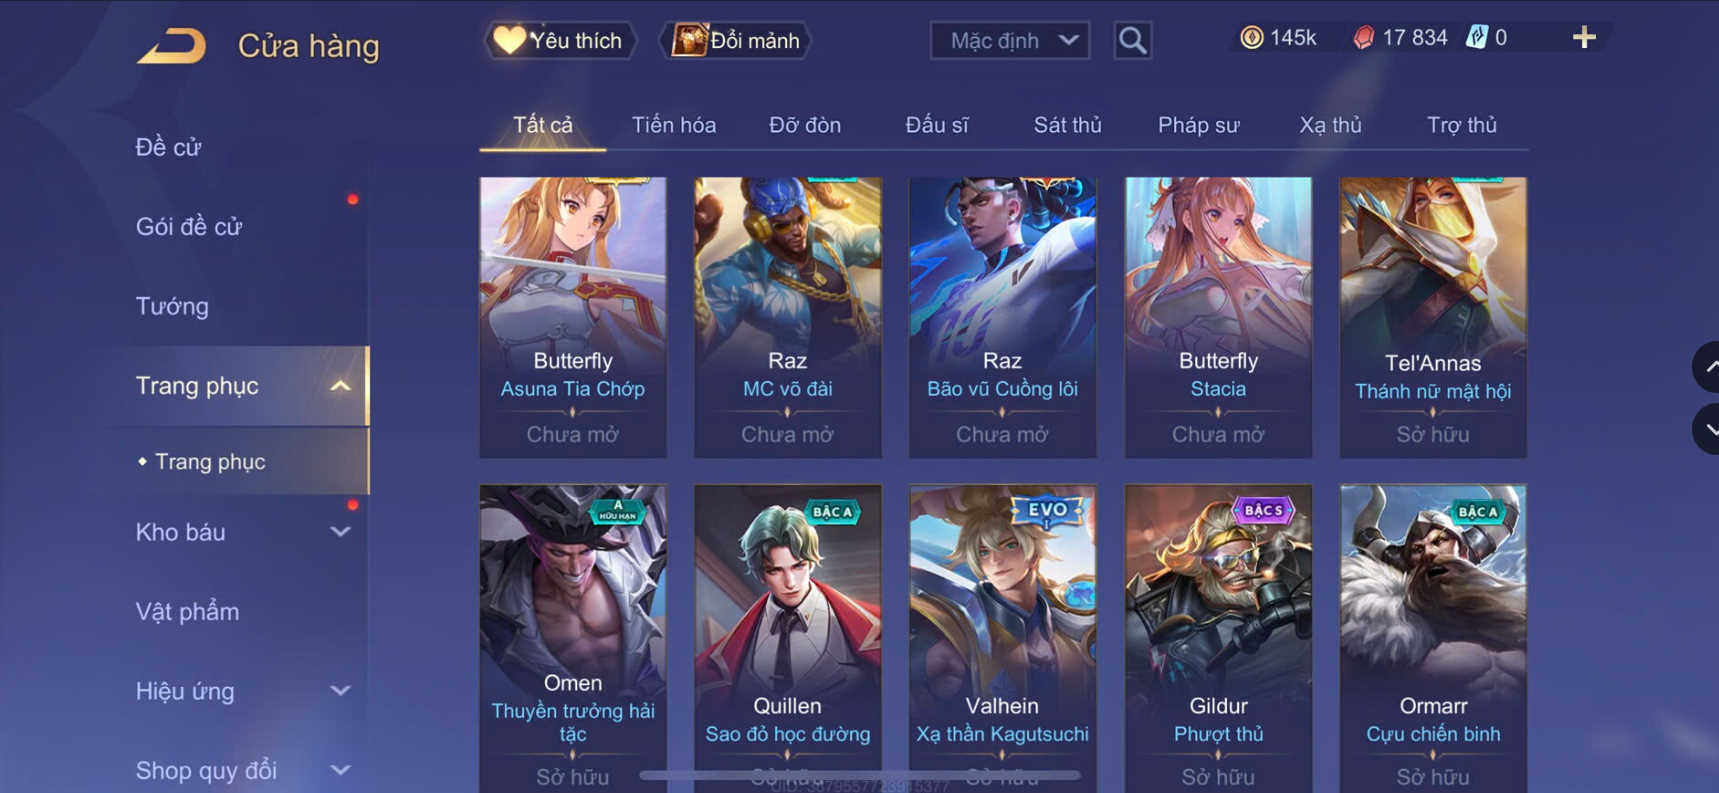Open the Mặc định sort dropdown
The width and height of the screenshot is (1719, 793).
[1010, 41]
